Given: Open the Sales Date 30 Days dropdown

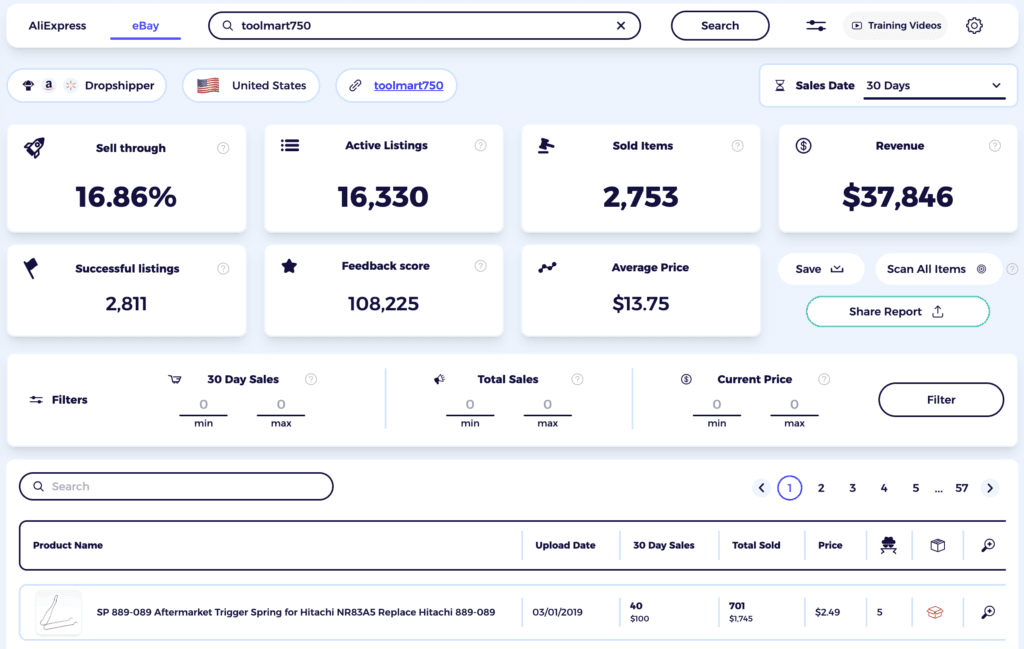Looking at the screenshot, I should pyautogui.click(x=935, y=85).
